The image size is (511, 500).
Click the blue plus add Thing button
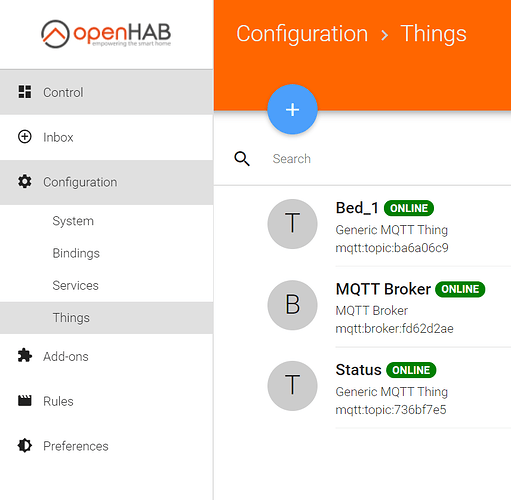292,109
